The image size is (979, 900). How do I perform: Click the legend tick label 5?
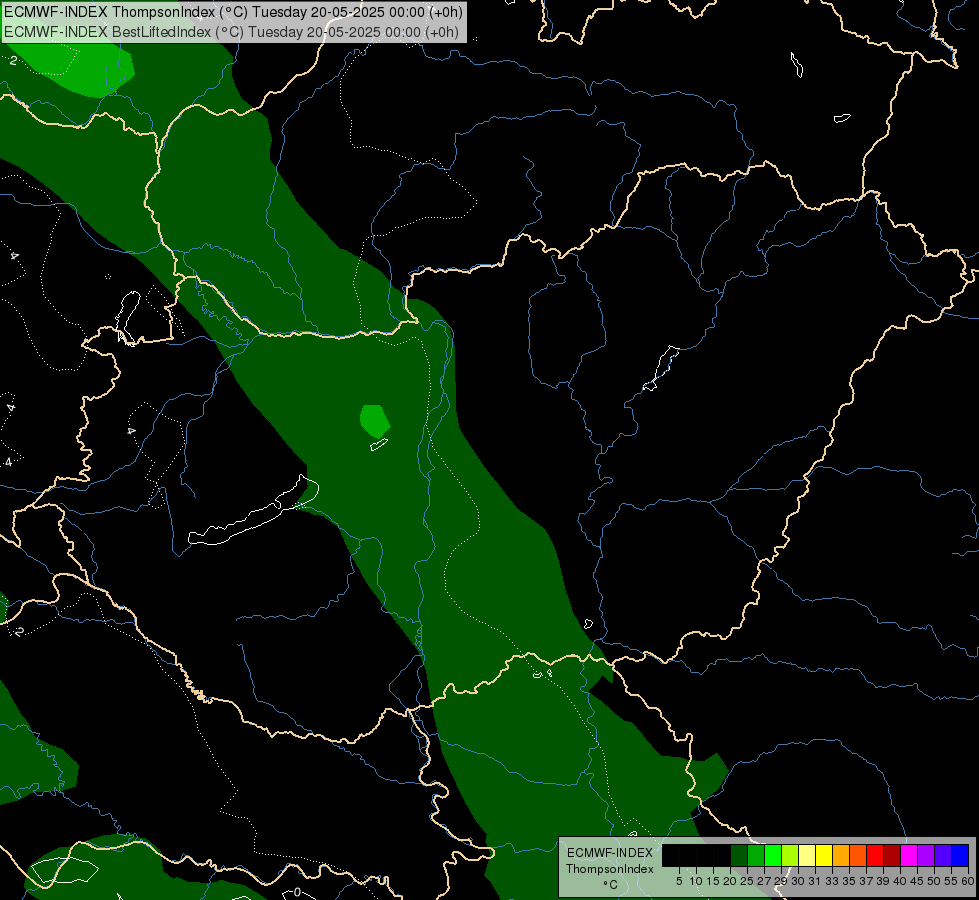click(679, 881)
